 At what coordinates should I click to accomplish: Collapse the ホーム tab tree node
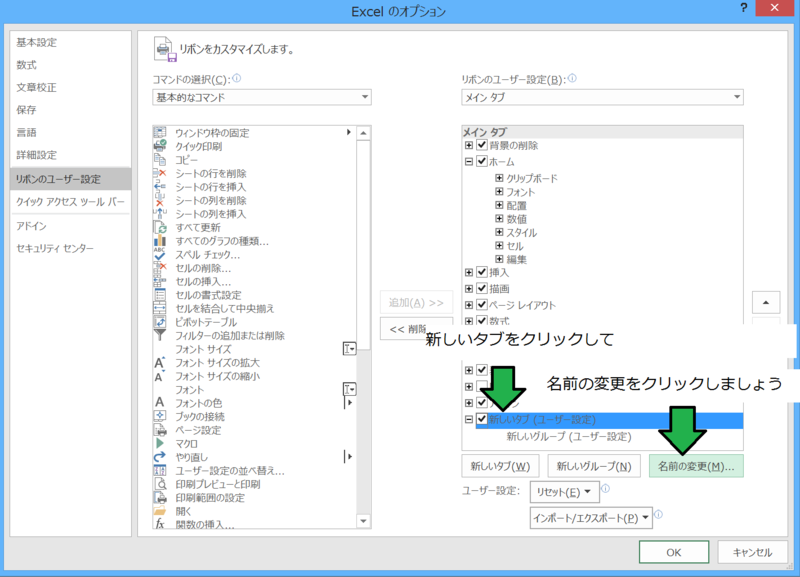tap(469, 161)
